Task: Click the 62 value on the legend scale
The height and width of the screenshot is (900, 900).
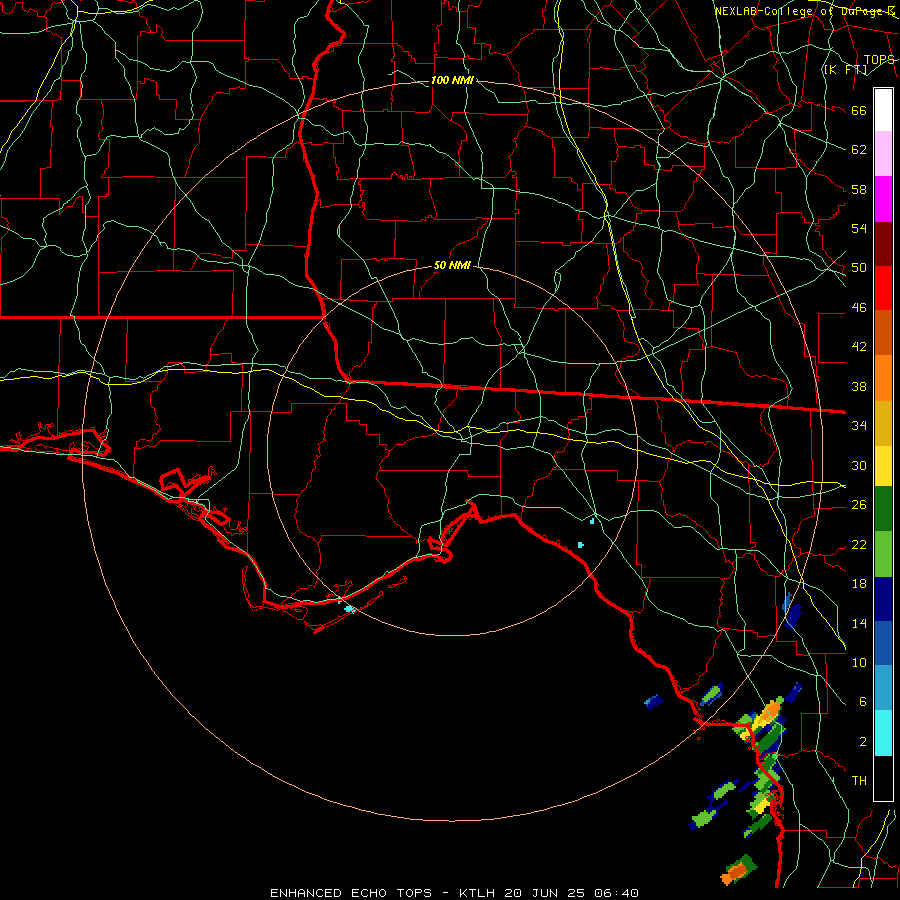Action: pyautogui.click(x=859, y=150)
